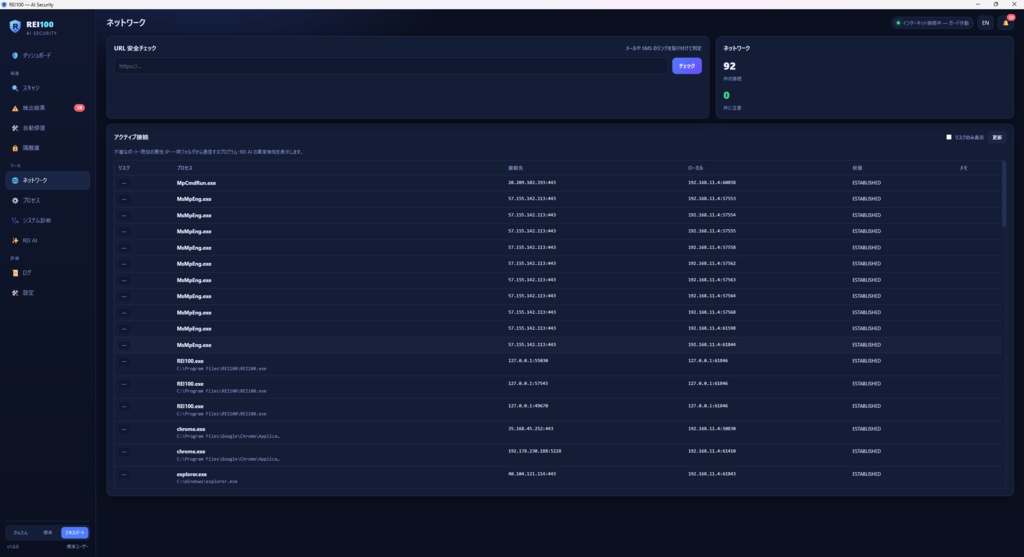Click the URL 安全チェック heading
Viewport: 1024px width, 557px height.
[x=135, y=48]
